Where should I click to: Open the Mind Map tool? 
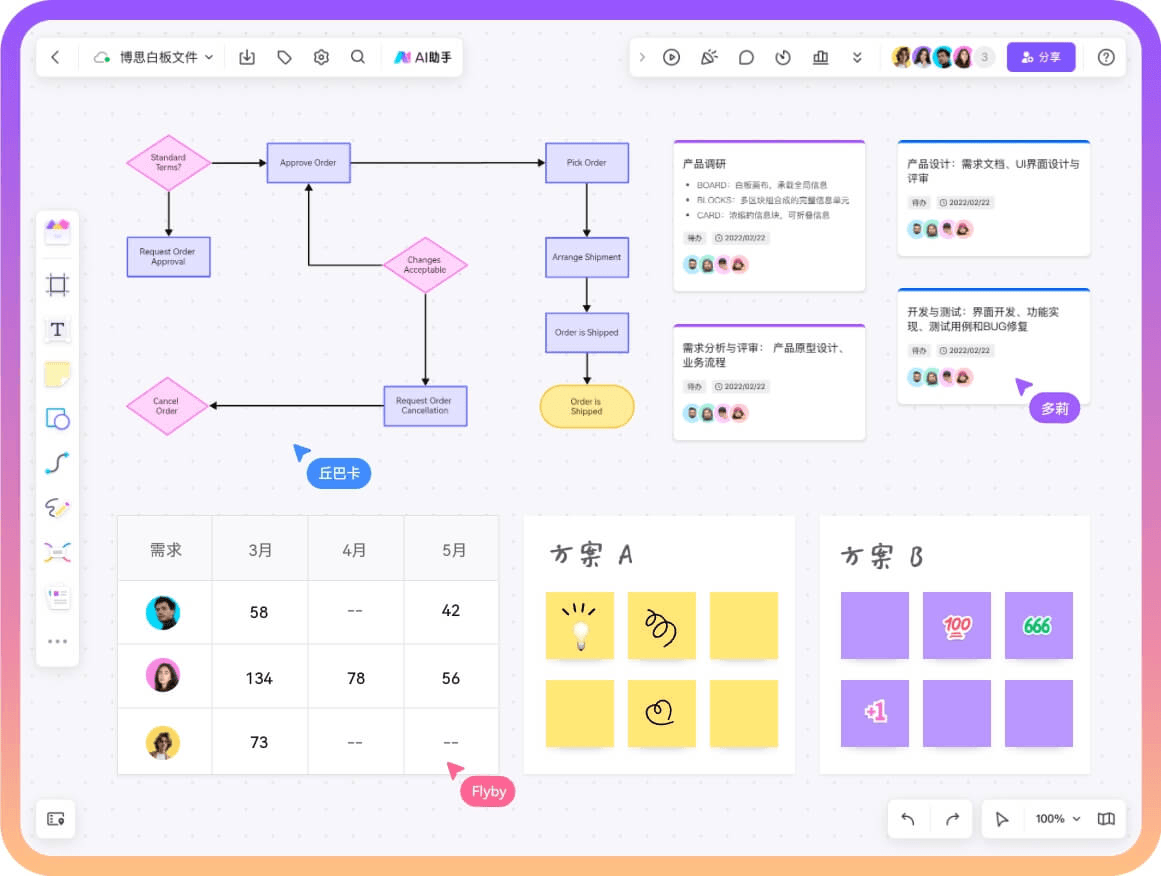pyautogui.click(x=57, y=552)
